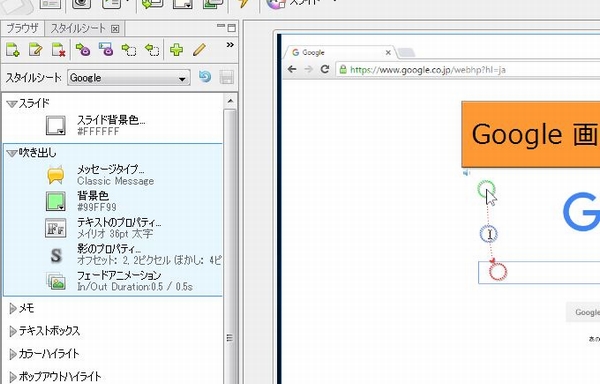This screenshot has height=384, width=600.
Task: Switch to the ブラウザ tab
Action: click(23, 28)
